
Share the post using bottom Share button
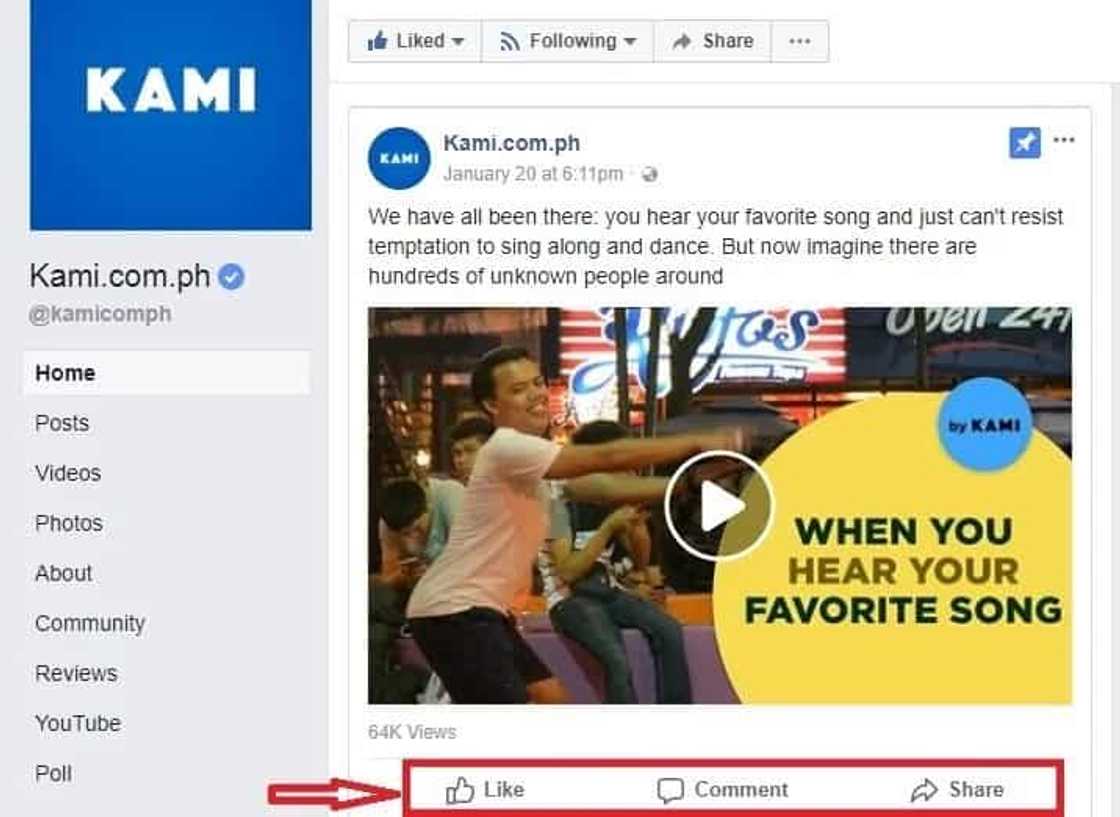pyautogui.click(x=957, y=790)
